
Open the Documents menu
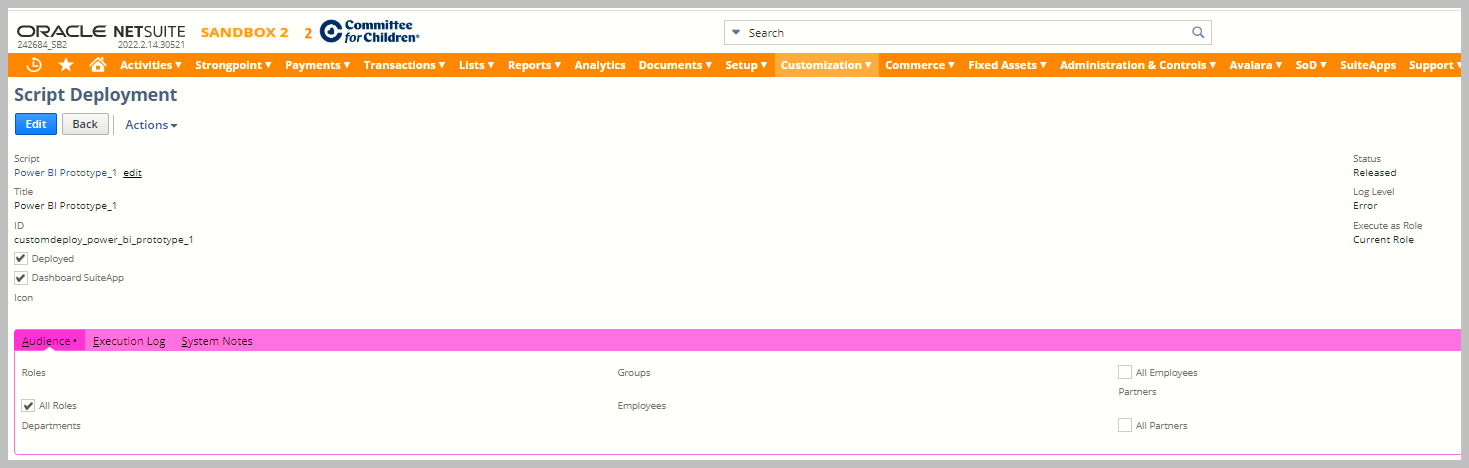coord(675,65)
